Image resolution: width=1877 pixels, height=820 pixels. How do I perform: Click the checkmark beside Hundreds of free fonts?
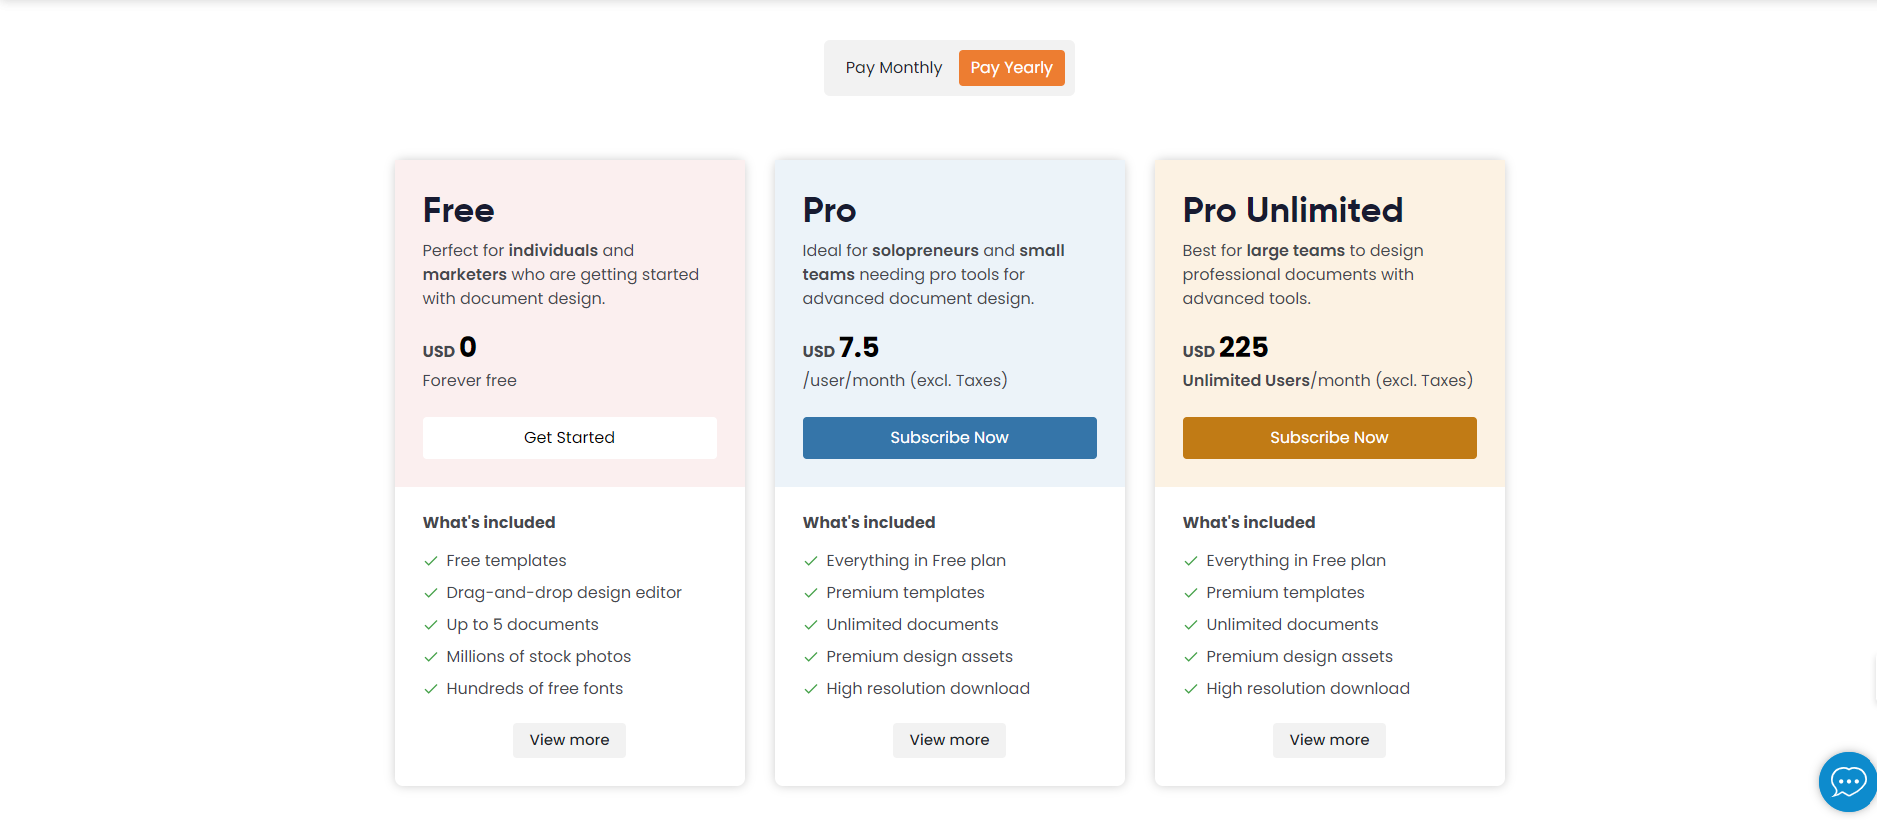431,689
